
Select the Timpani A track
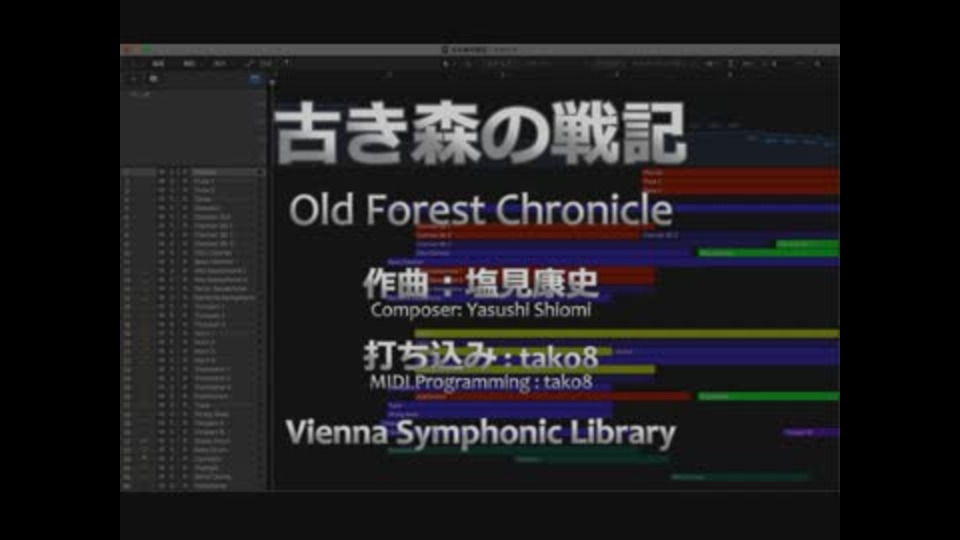point(193,423)
